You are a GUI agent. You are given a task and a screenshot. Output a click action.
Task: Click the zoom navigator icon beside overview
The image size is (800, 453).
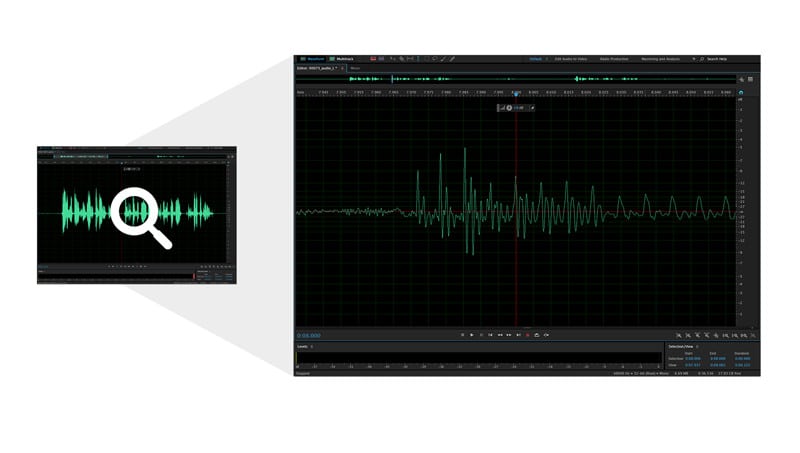[742, 79]
